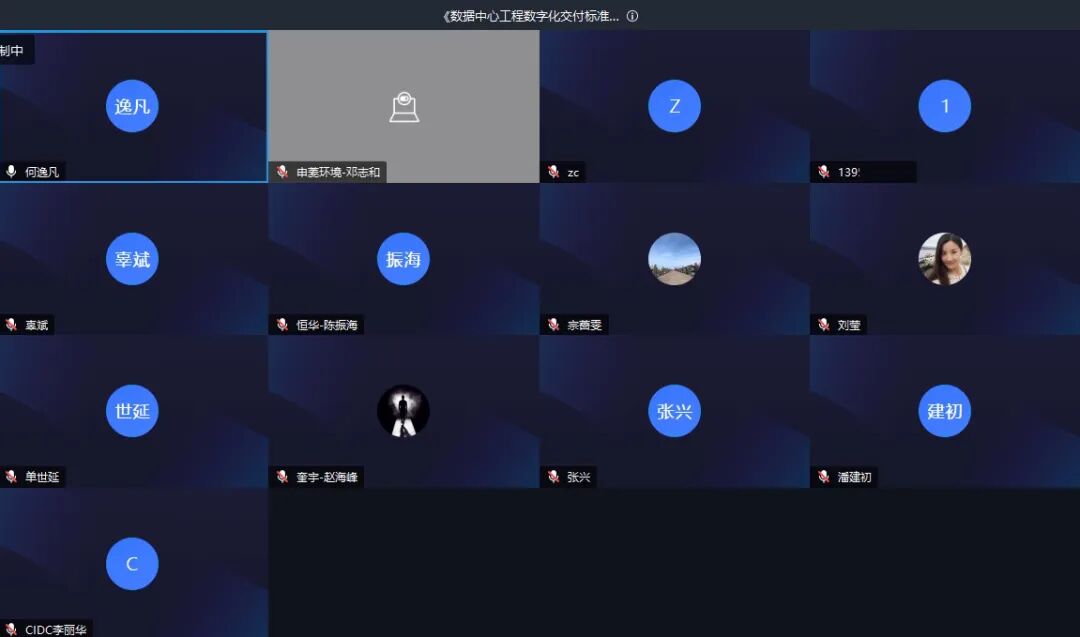Toggle the mute icon beside 奎宇-赵海峰
The height and width of the screenshot is (637, 1080).
[x=283, y=477]
